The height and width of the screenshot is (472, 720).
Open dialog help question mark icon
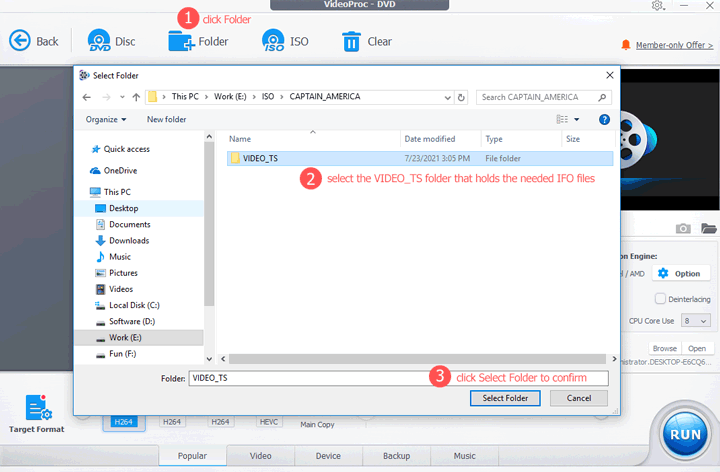pos(604,119)
